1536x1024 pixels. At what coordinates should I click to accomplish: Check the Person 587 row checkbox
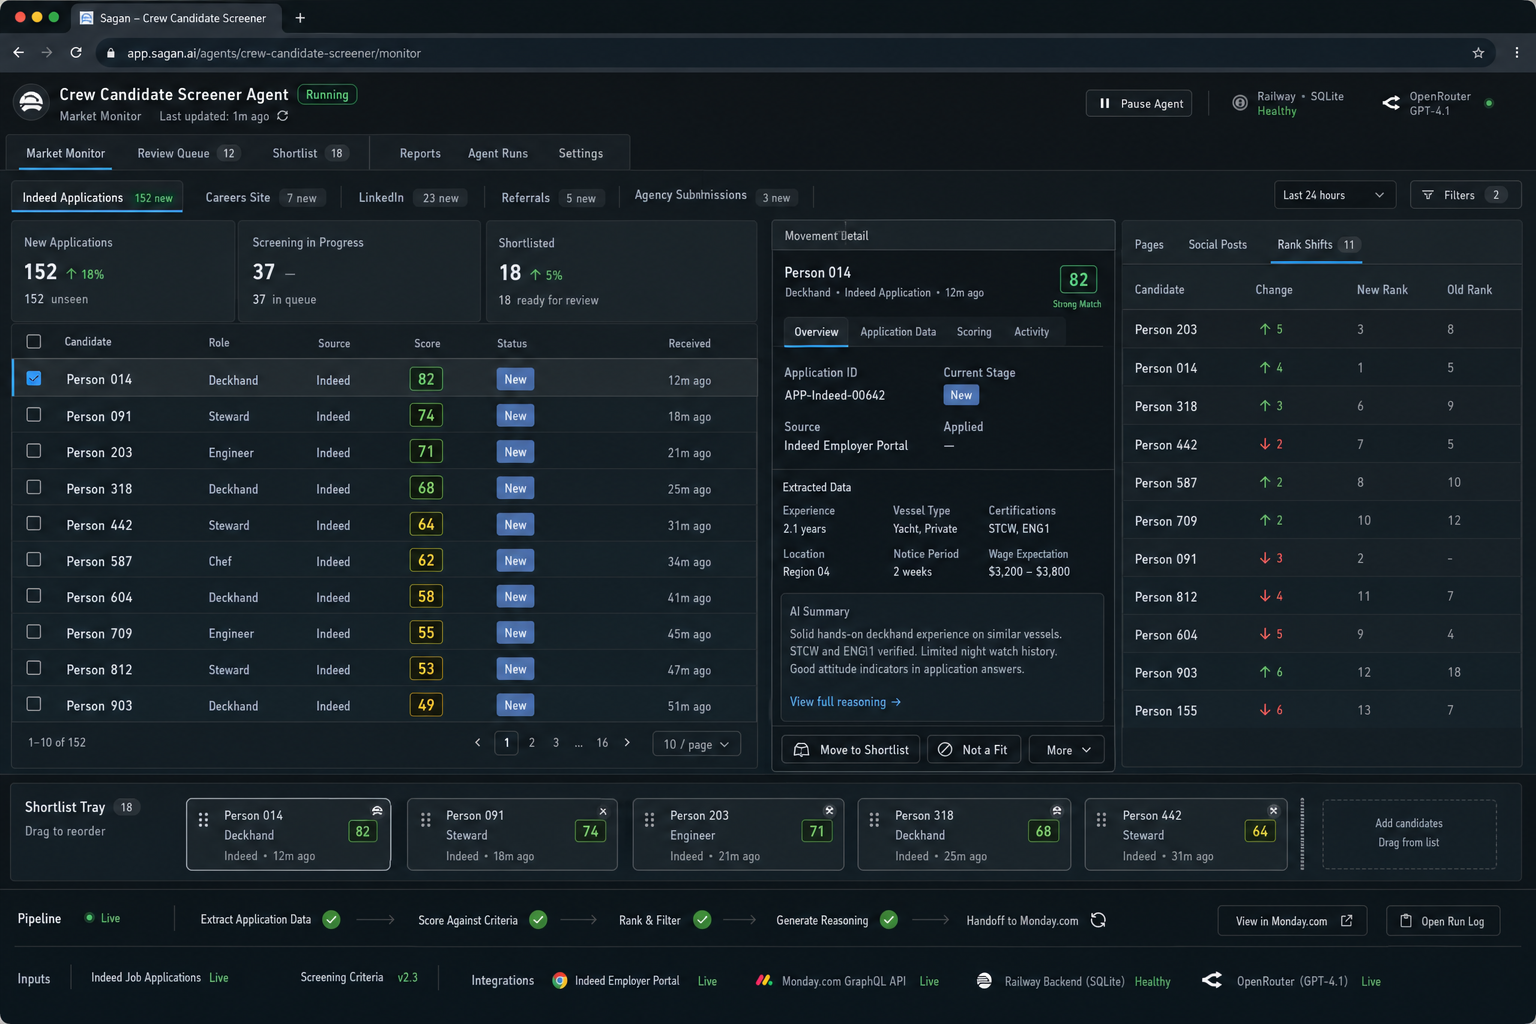click(x=34, y=560)
